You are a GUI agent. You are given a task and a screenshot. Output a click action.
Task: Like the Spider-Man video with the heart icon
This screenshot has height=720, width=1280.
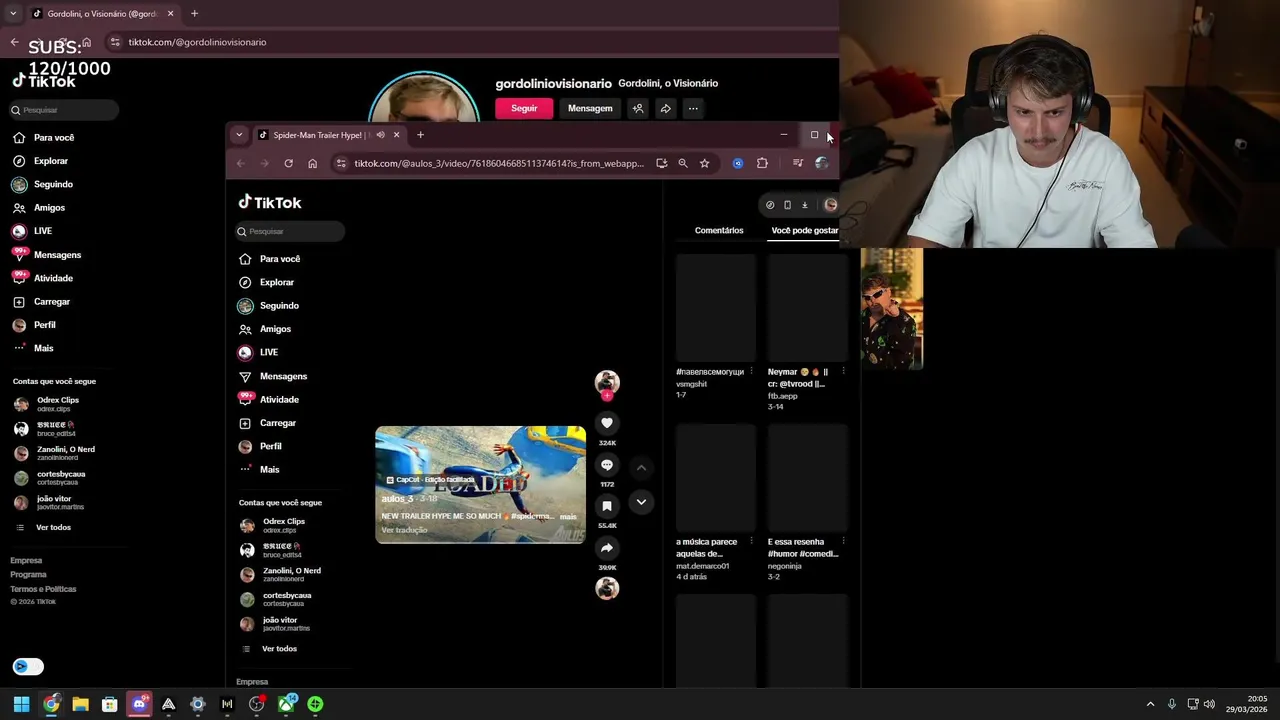(x=607, y=423)
